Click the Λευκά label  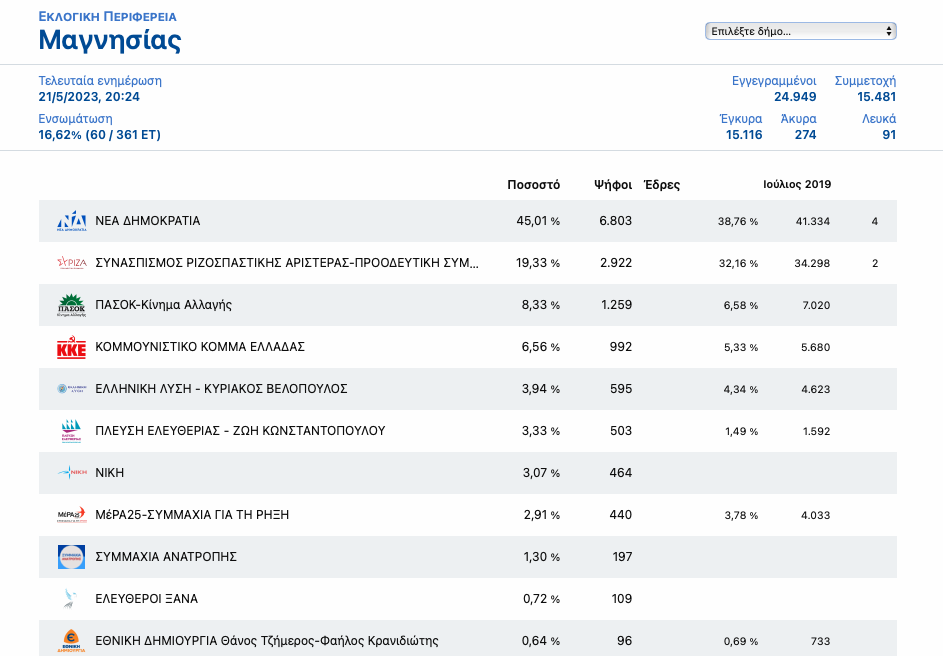[879, 118]
